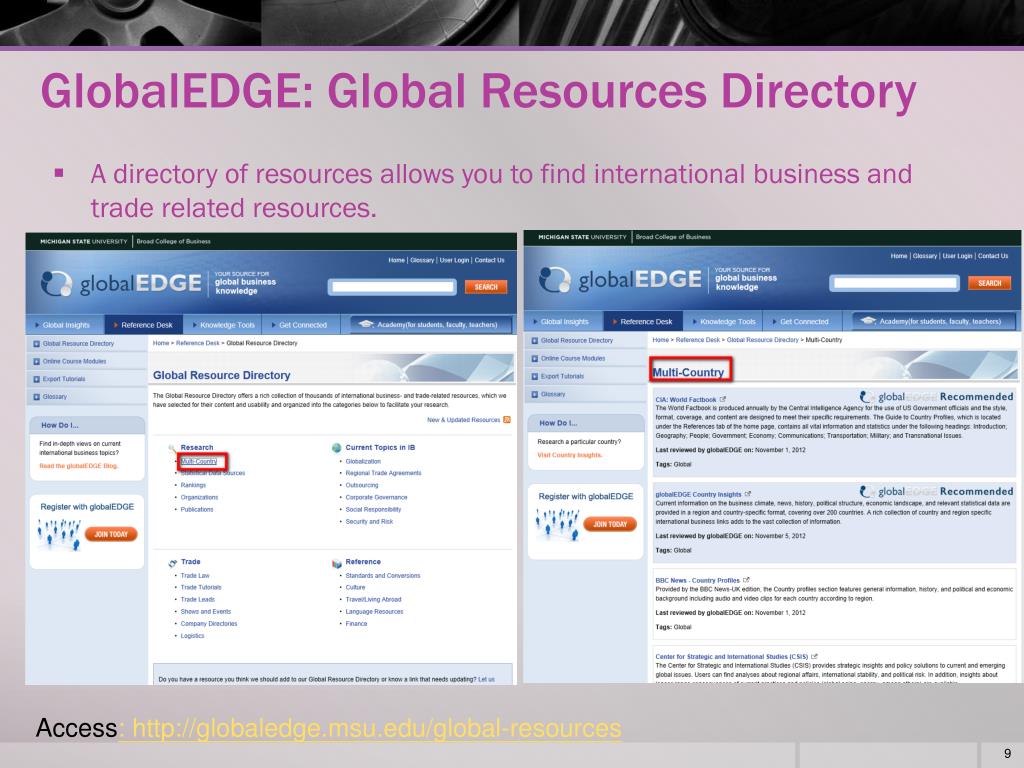The width and height of the screenshot is (1024, 768).
Task: Click the external link icon beside CIA: World Factbook
Action: click(723, 399)
